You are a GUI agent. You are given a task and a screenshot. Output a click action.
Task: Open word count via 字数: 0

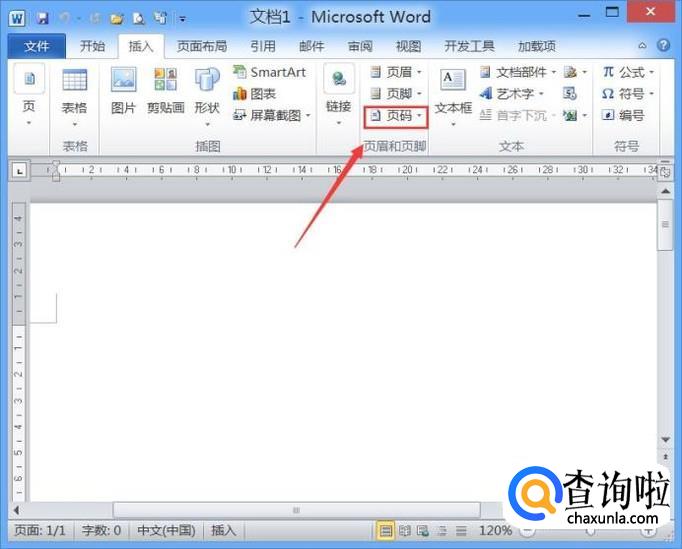tap(101, 530)
